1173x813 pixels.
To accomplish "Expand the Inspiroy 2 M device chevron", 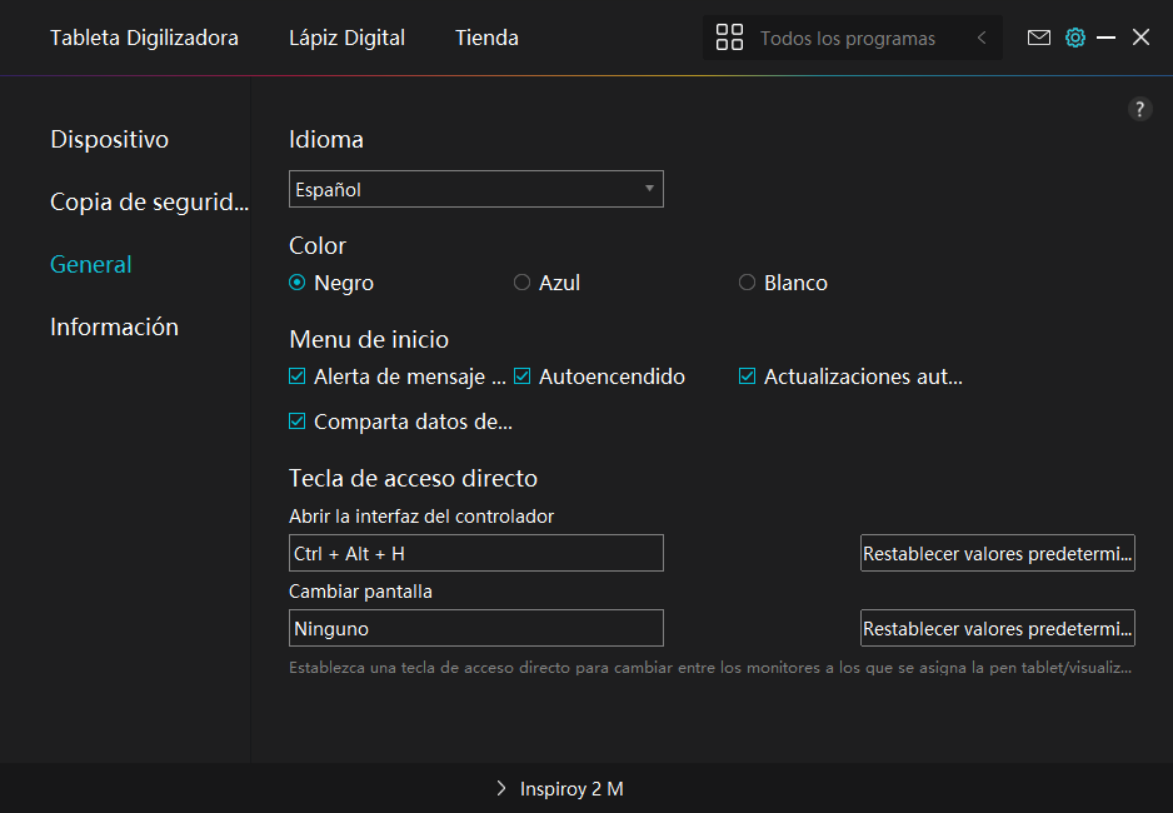I will click(x=502, y=789).
